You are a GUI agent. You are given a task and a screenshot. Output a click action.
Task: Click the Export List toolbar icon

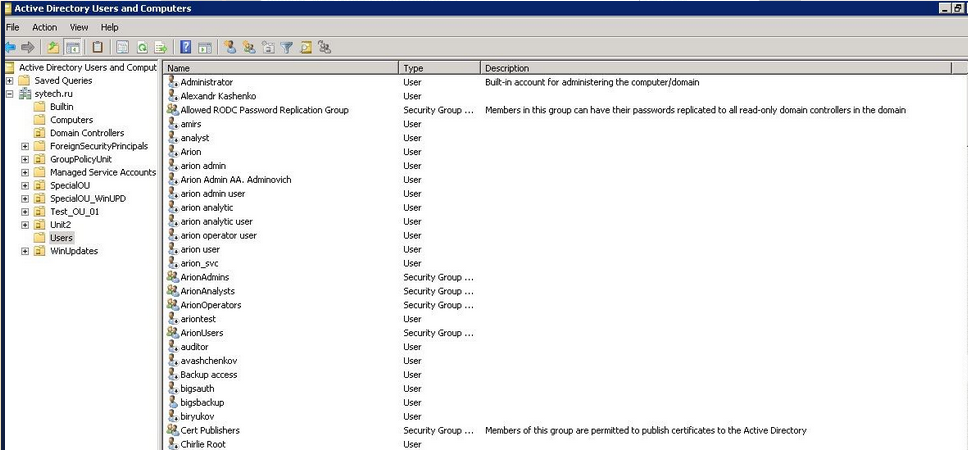click(x=160, y=47)
